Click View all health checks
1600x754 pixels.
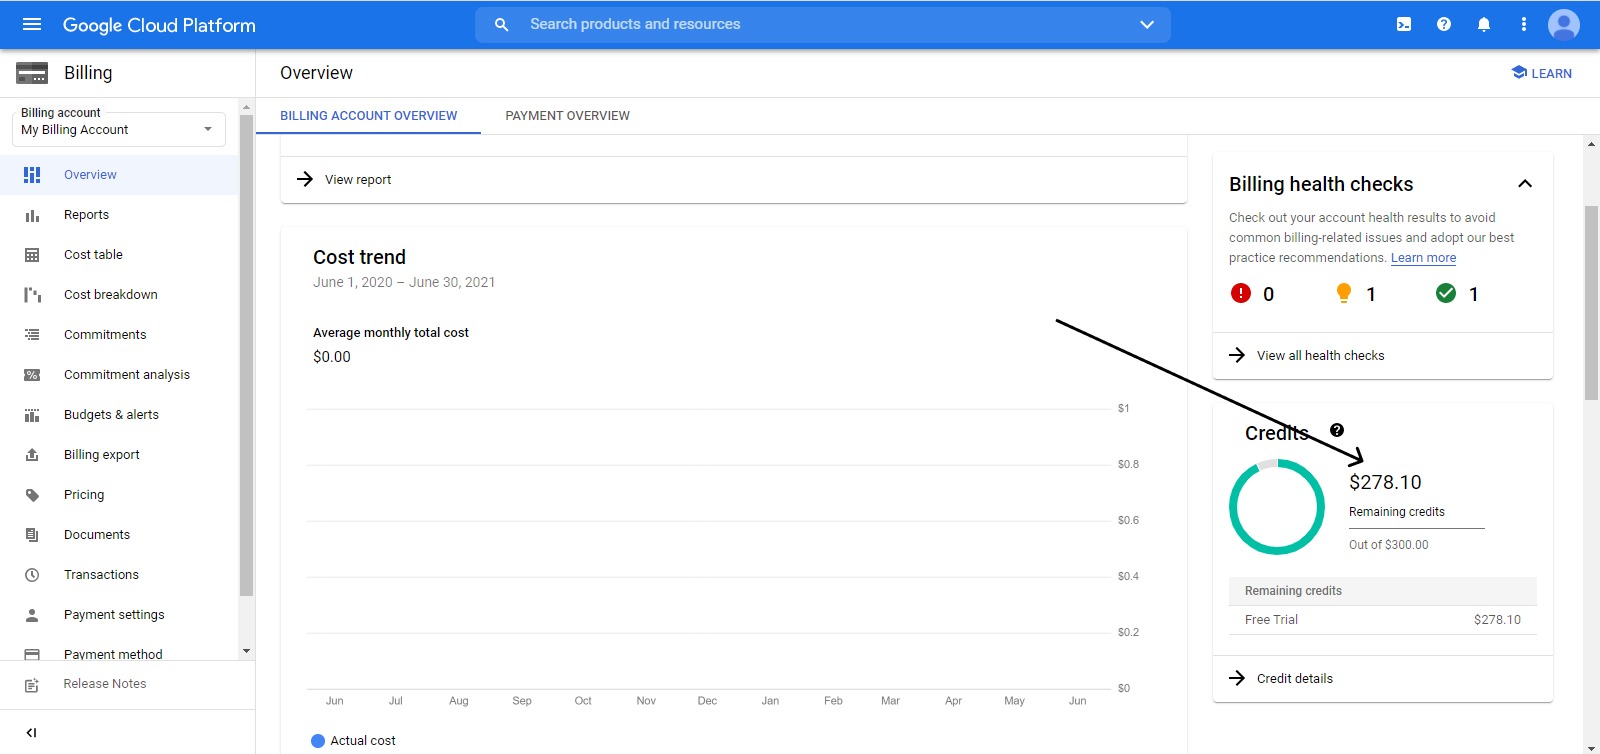(x=1320, y=356)
